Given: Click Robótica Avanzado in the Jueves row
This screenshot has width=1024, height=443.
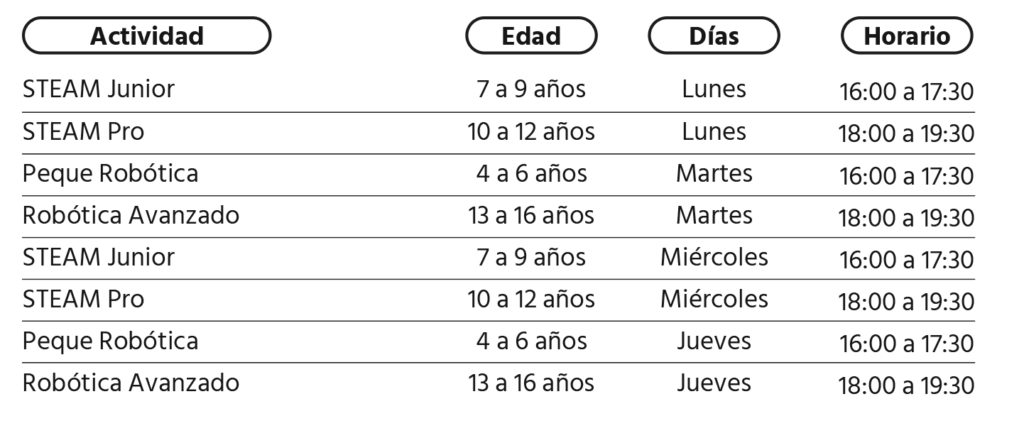Looking at the screenshot, I should tap(131, 382).
